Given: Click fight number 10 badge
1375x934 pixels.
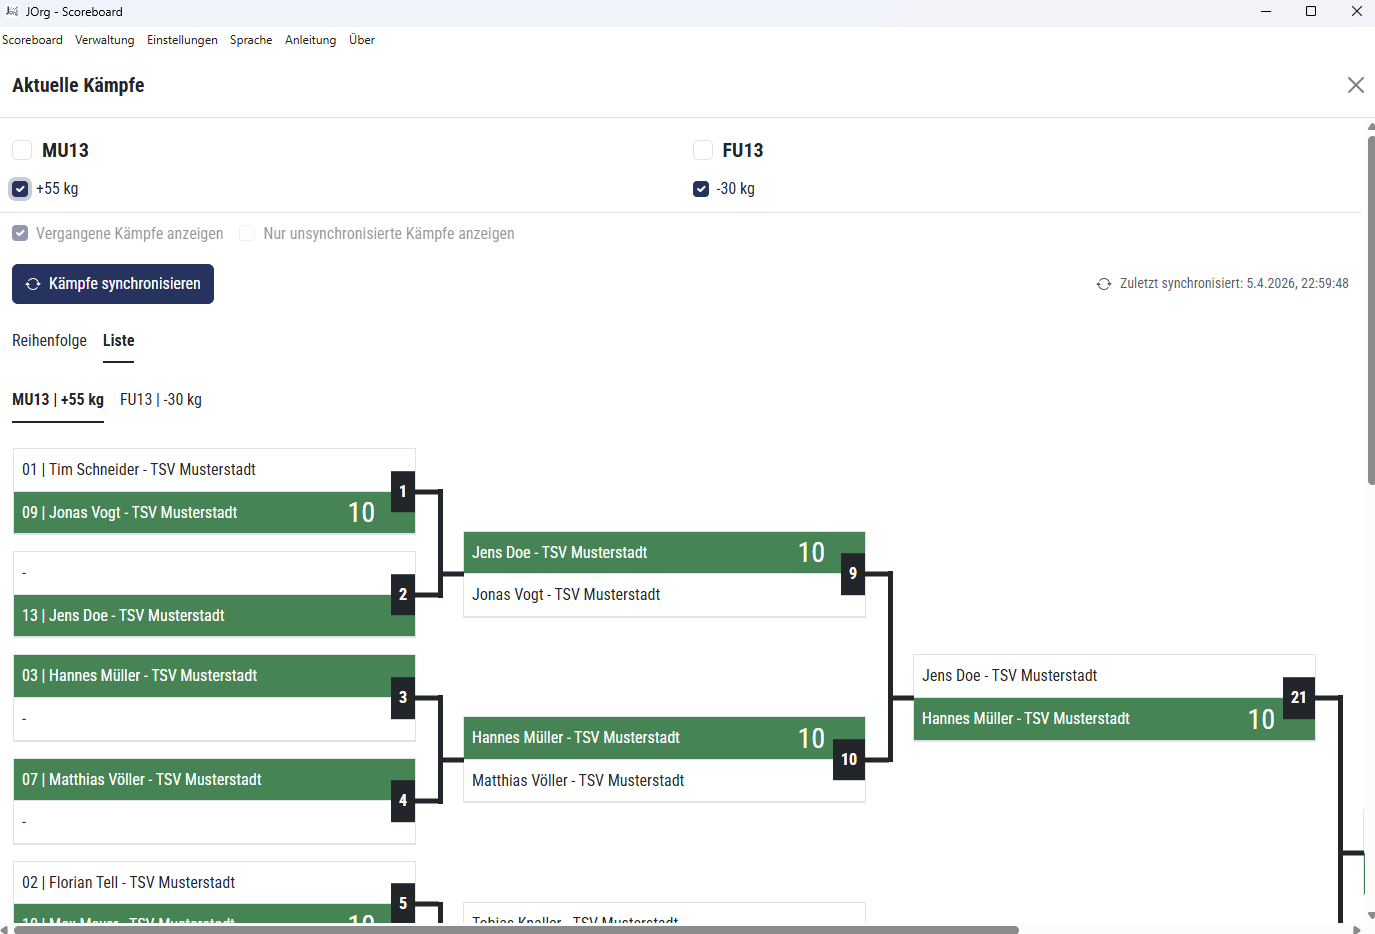Looking at the screenshot, I should (x=849, y=759).
